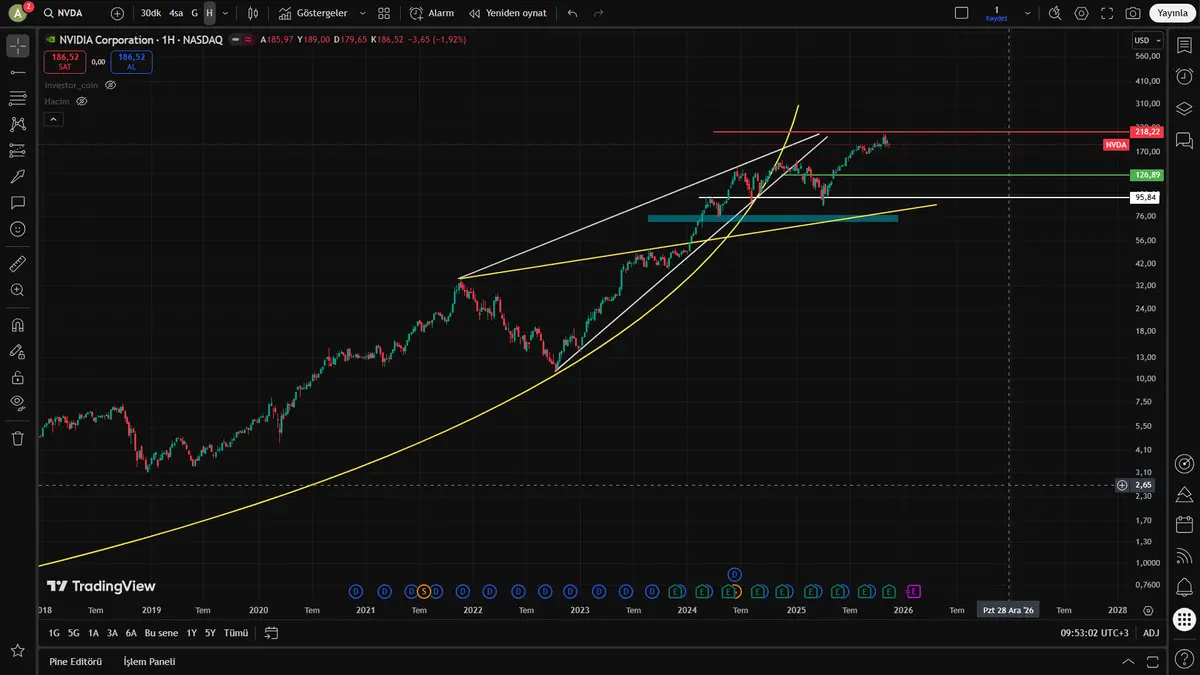Select the trend line drawing tool
This screenshot has height=675, width=1200.
click(x=17, y=72)
